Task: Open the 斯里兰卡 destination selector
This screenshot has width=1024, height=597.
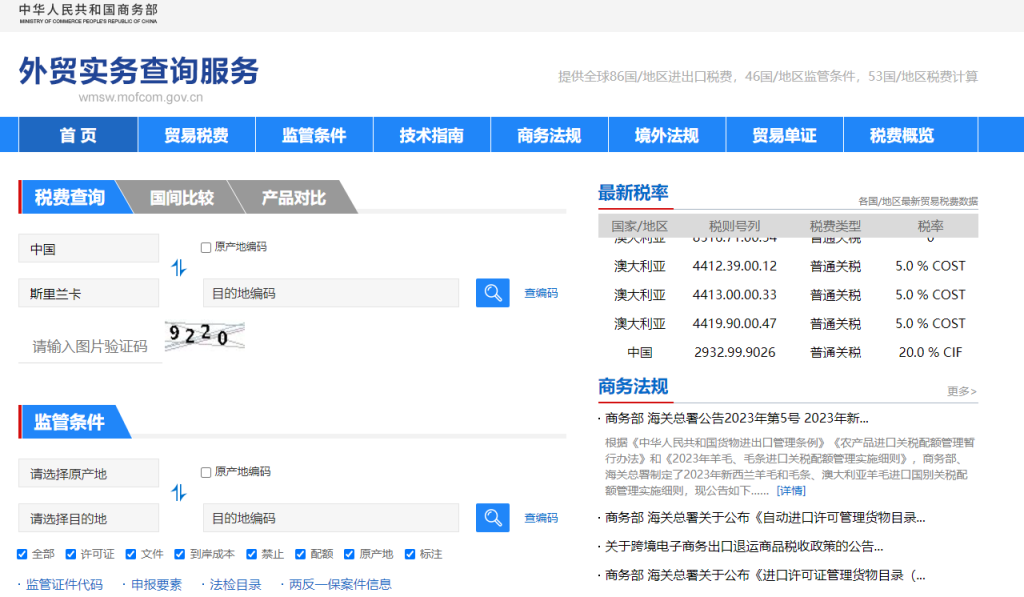Action: coord(89,293)
